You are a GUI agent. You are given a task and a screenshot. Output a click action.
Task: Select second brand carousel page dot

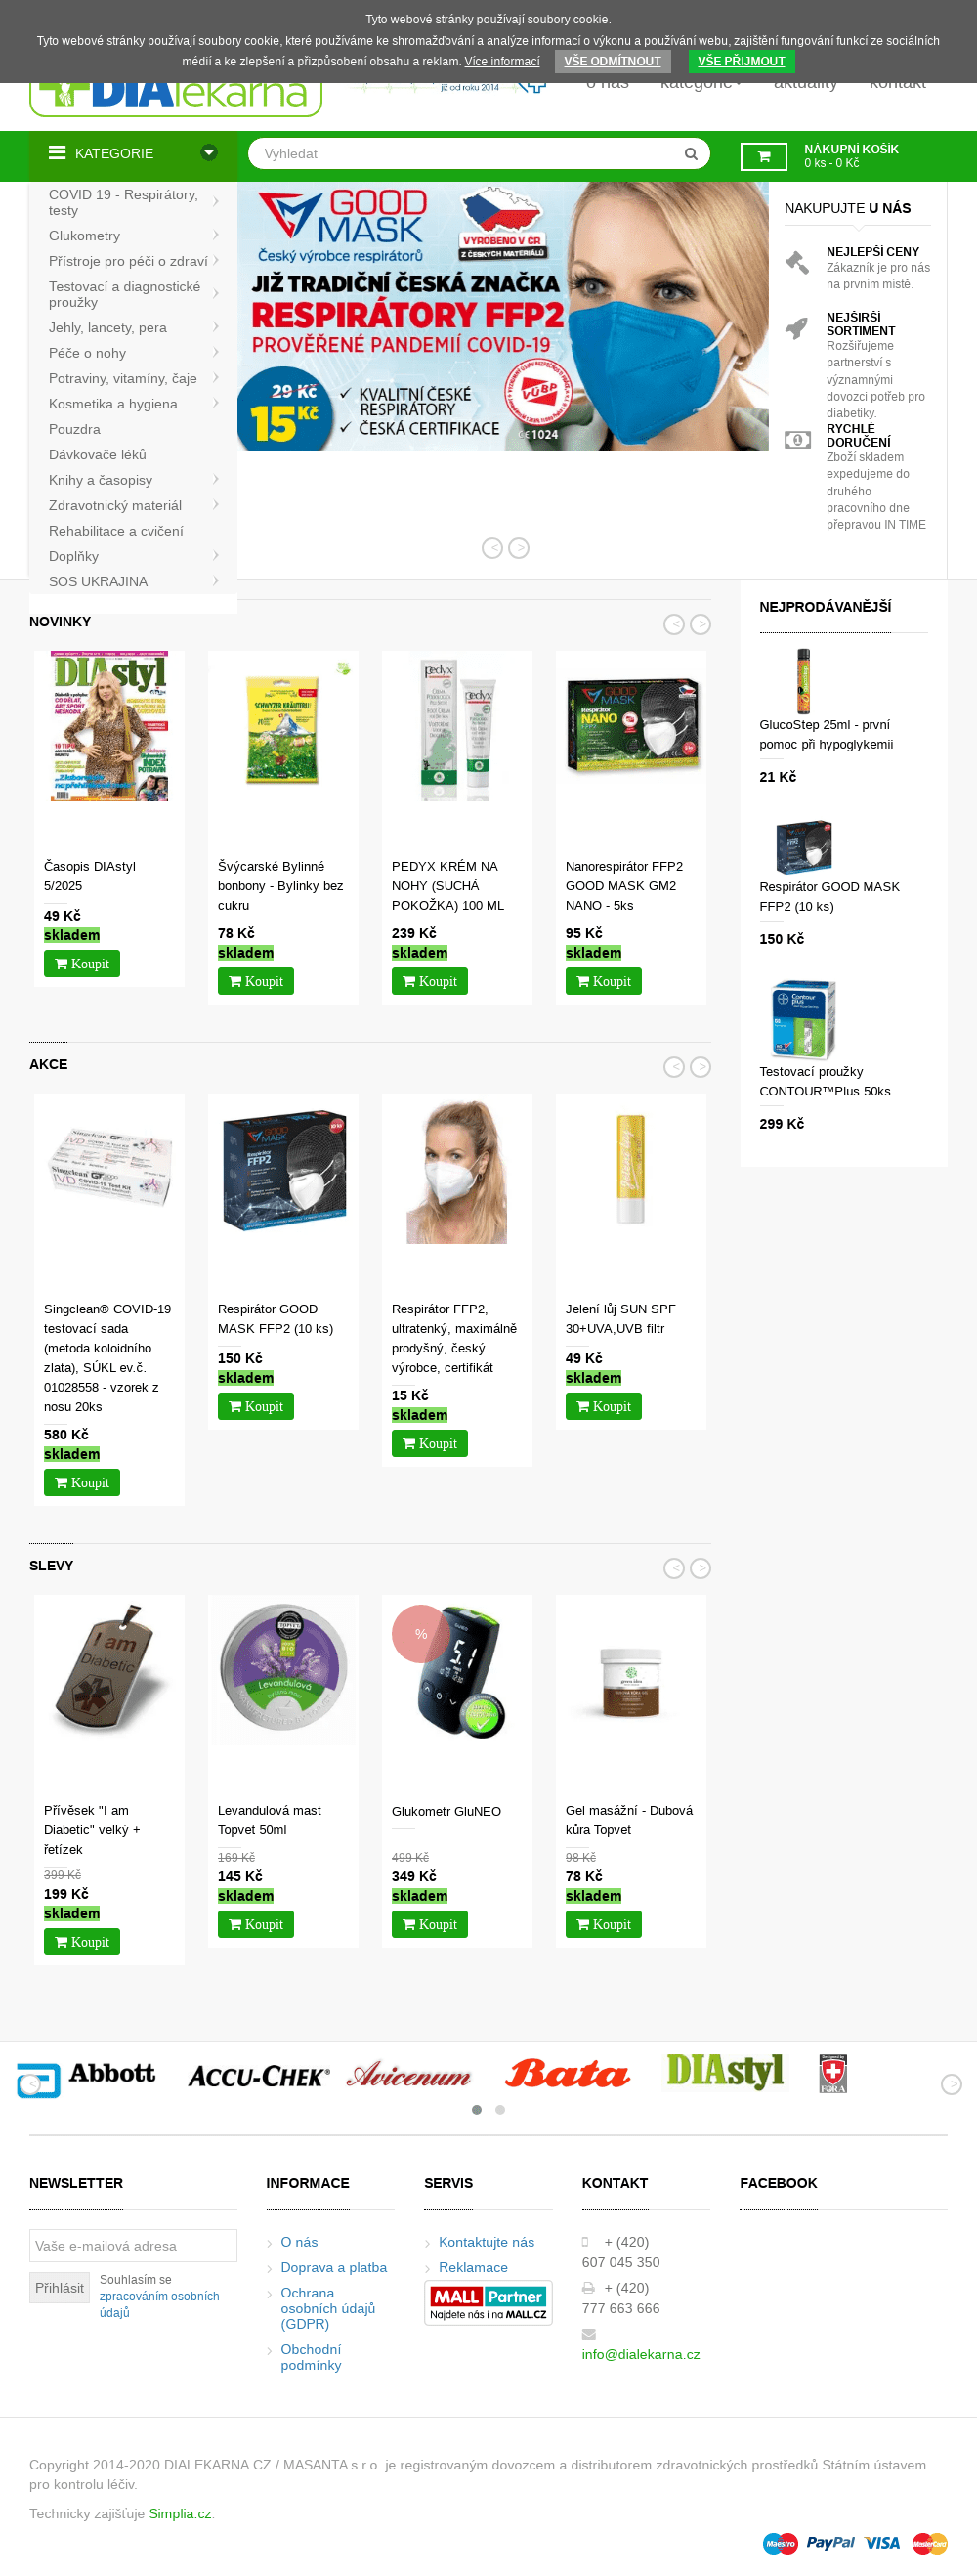[500, 2110]
